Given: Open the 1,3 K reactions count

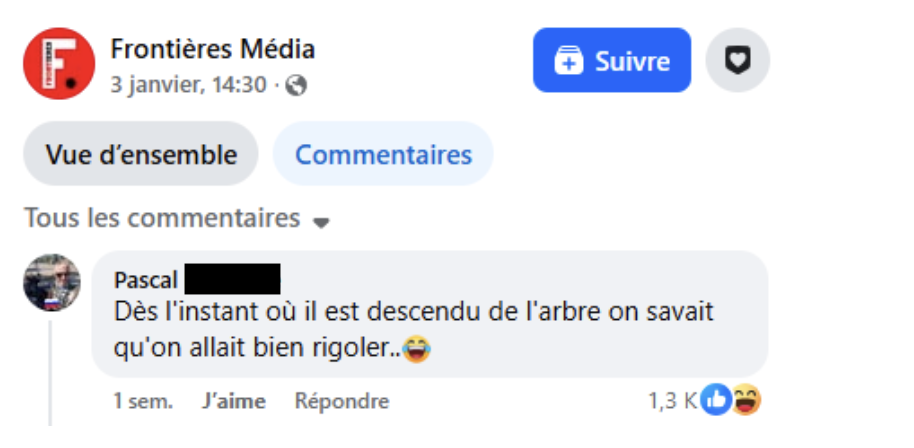Looking at the screenshot, I should (x=672, y=401).
